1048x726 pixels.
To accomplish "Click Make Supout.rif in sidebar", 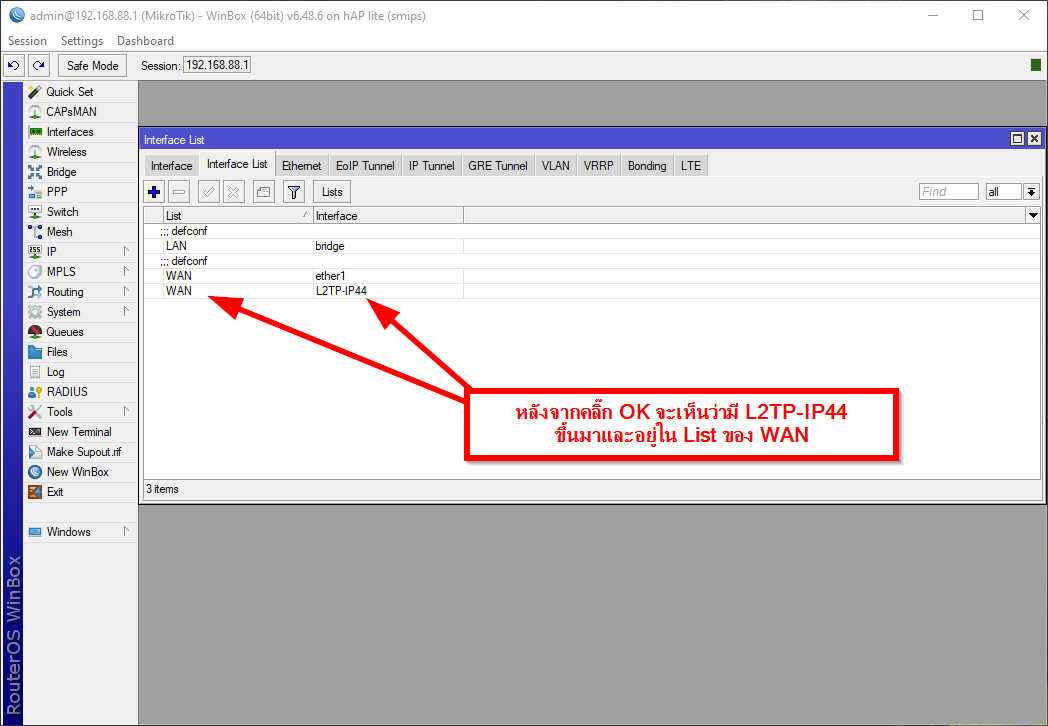I will point(80,452).
